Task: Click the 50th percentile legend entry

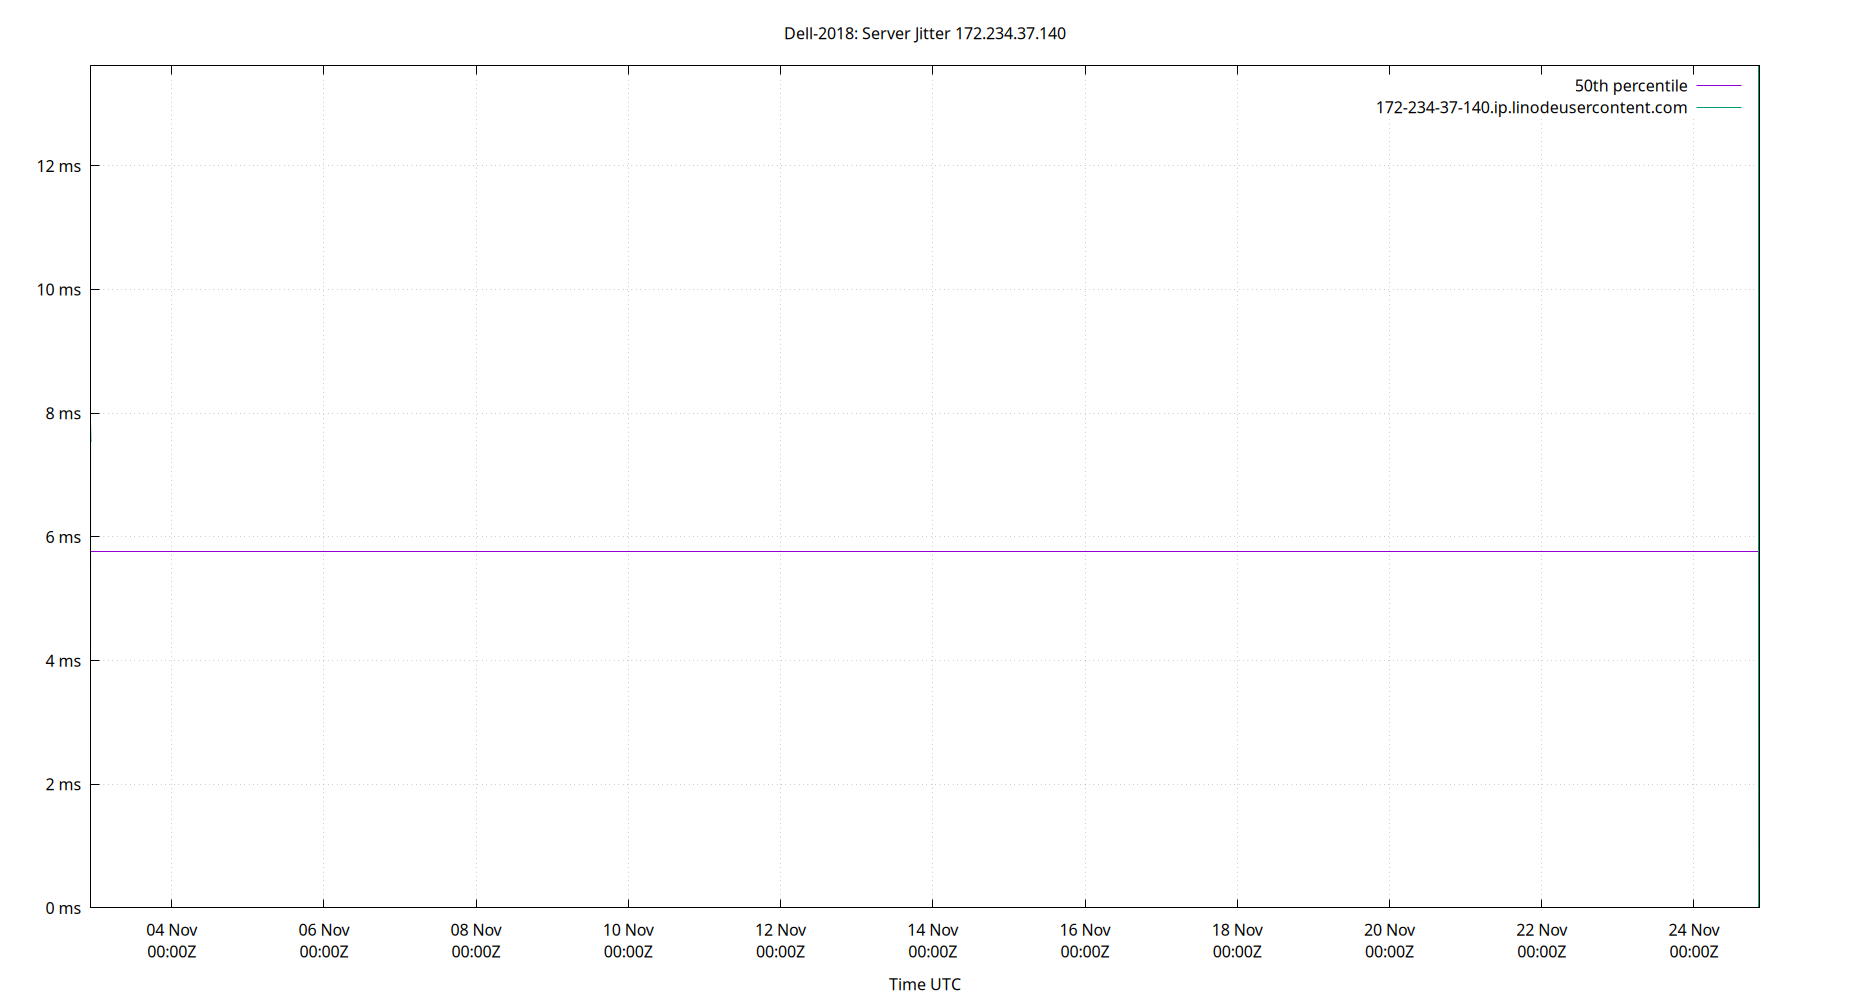Action: (x=1630, y=85)
